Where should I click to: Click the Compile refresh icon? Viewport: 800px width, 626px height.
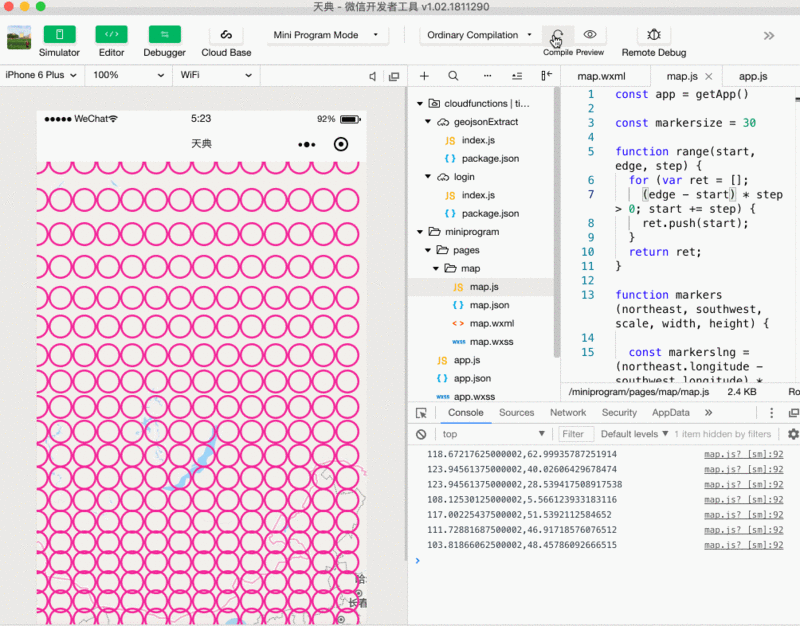click(557, 36)
